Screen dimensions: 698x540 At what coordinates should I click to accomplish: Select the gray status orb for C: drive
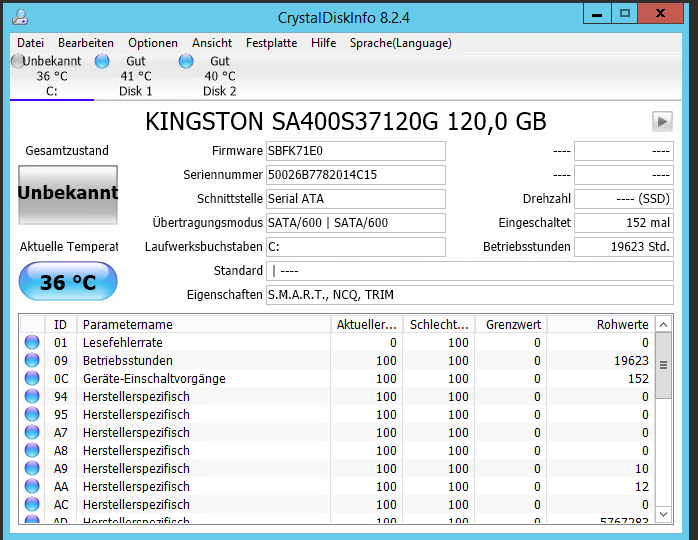click(x=17, y=61)
